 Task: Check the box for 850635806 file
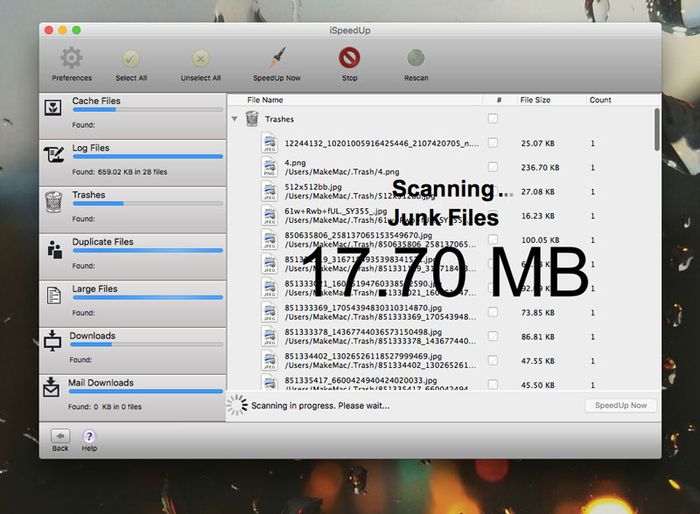(492, 239)
